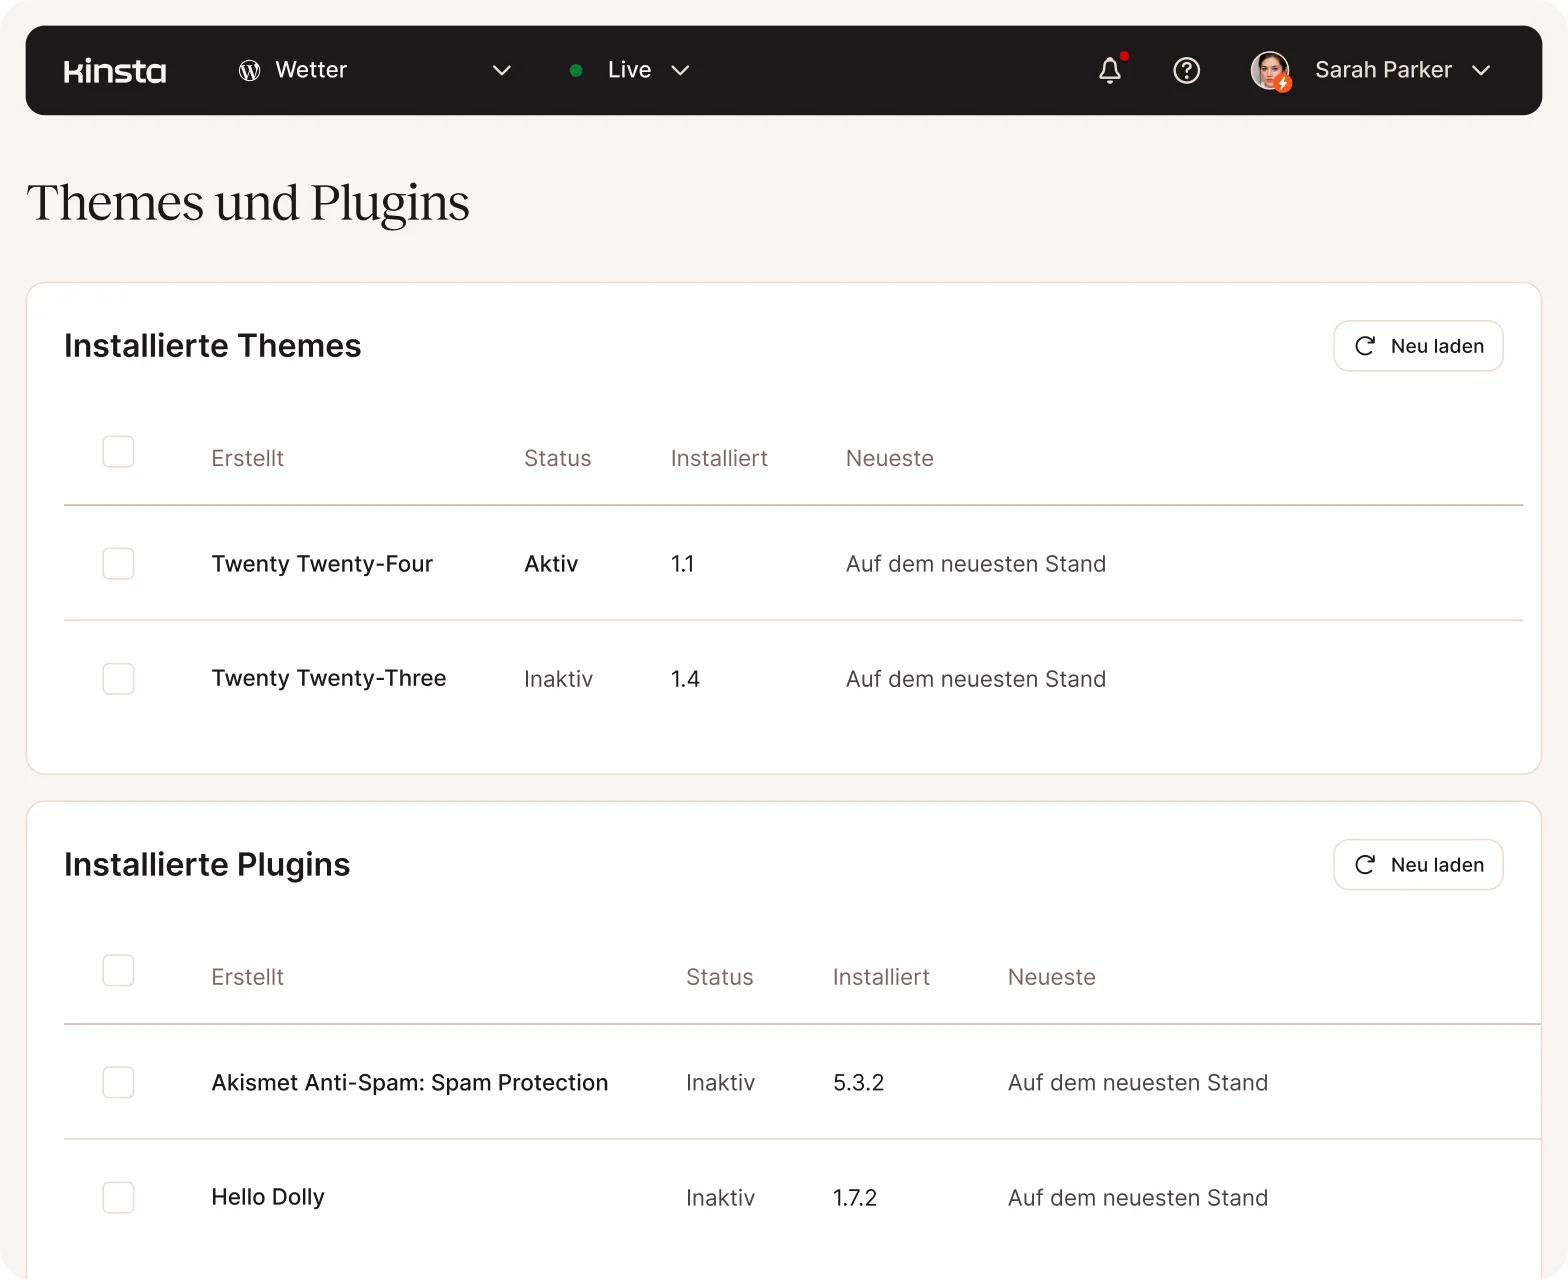
Task: Expand the Wetter site selector chevron
Action: pyautogui.click(x=502, y=70)
